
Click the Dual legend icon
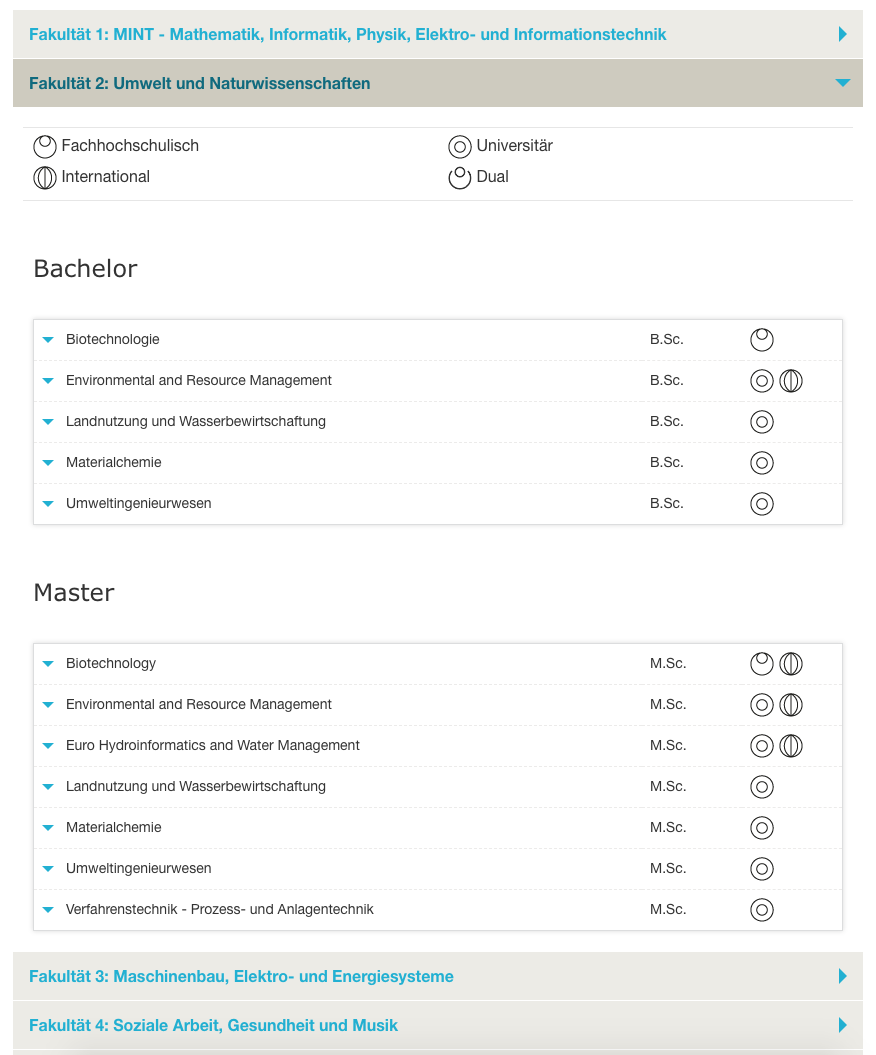pyautogui.click(x=460, y=178)
